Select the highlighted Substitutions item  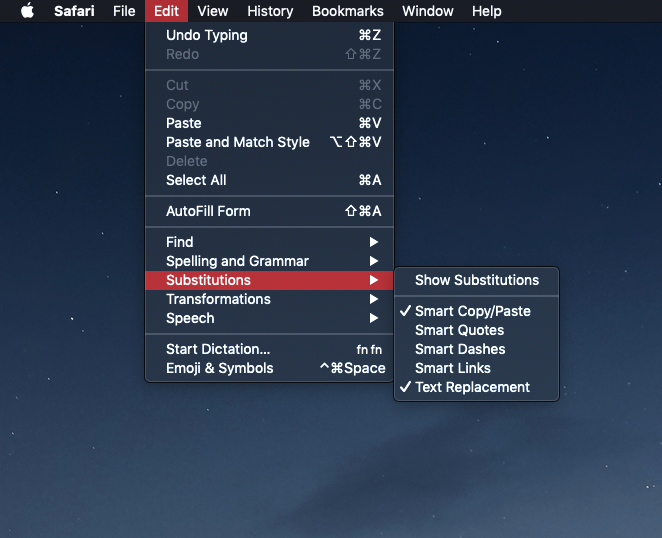coord(269,280)
